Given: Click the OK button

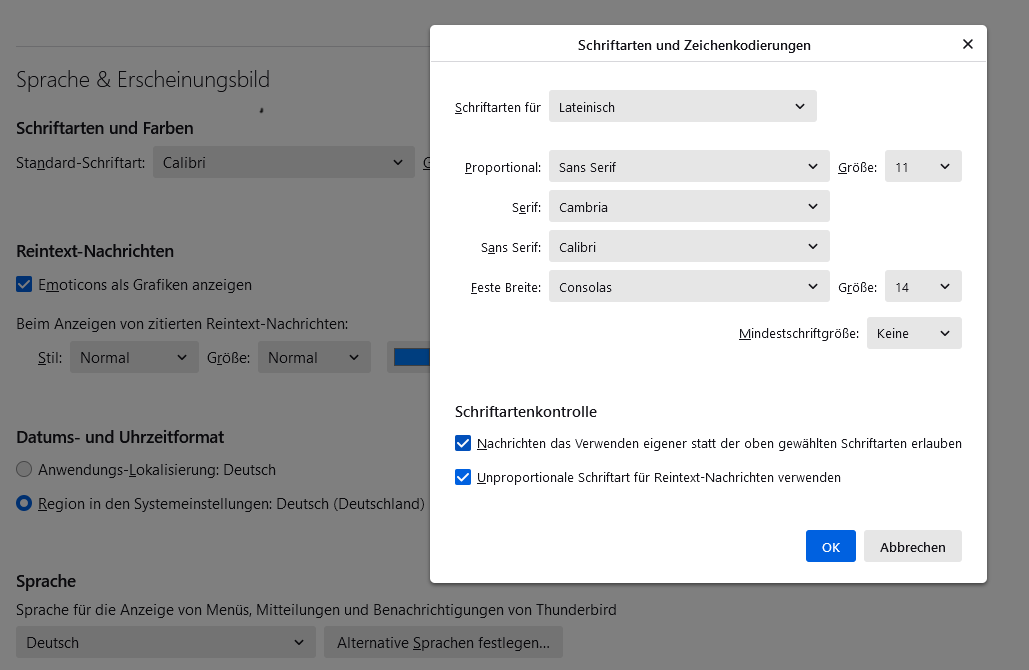Looking at the screenshot, I should [830, 547].
